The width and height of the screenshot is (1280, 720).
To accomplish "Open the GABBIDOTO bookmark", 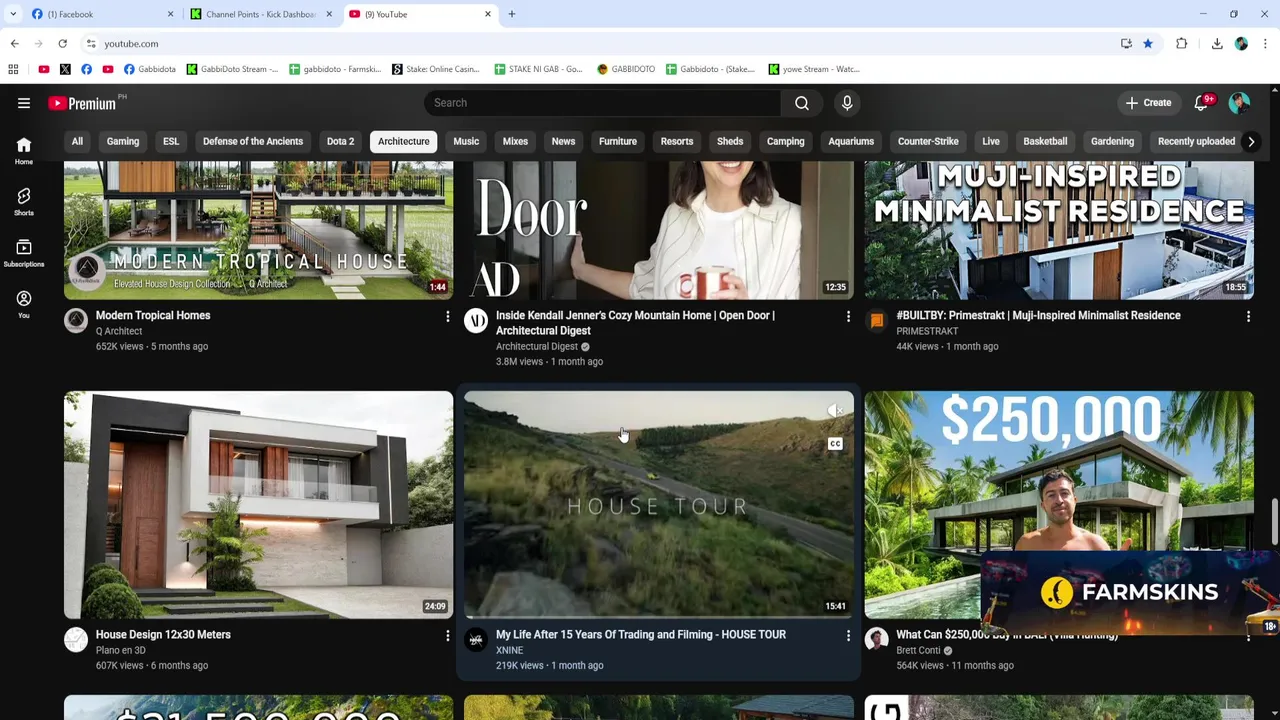I will (626, 69).
